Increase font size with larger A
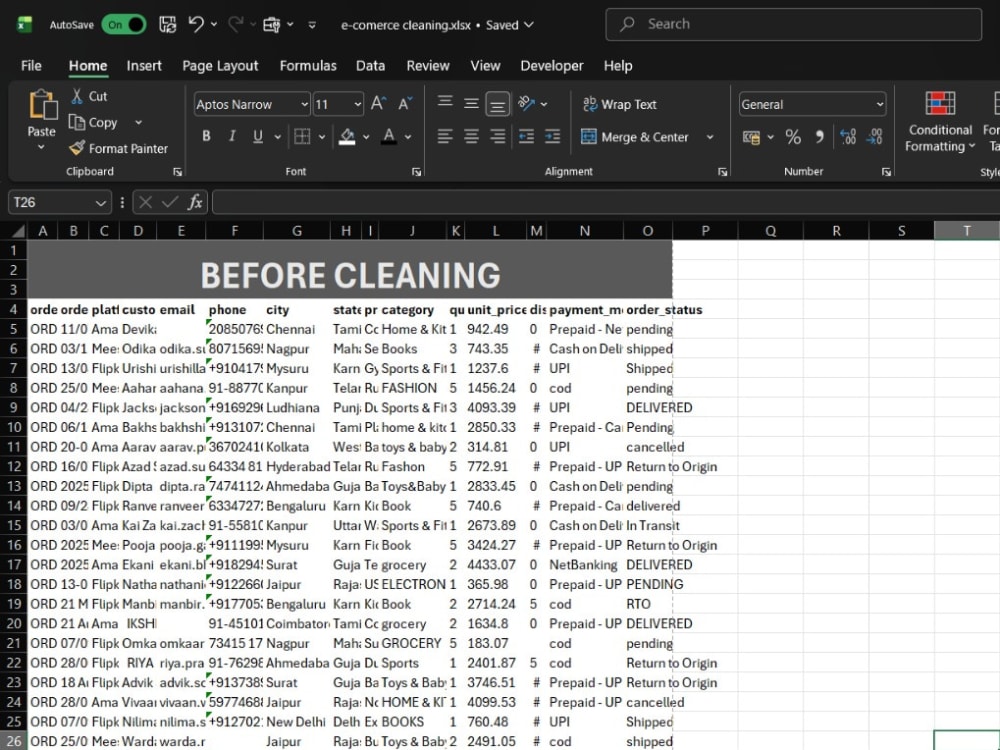Image resolution: width=1000 pixels, height=750 pixels. (x=378, y=103)
